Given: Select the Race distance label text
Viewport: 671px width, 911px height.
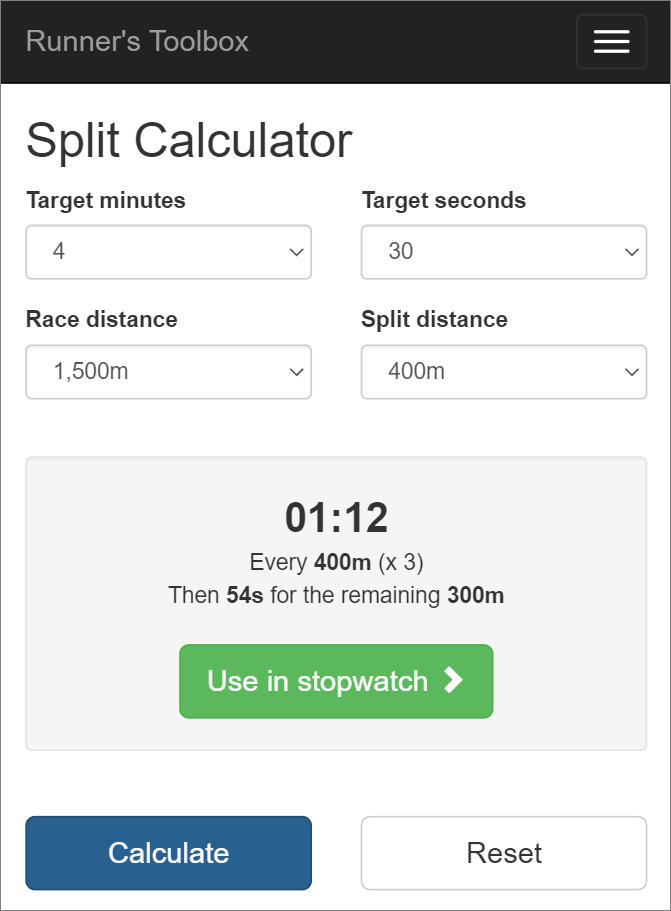Looking at the screenshot, I should pyautogui.click(x=102, y=319).
